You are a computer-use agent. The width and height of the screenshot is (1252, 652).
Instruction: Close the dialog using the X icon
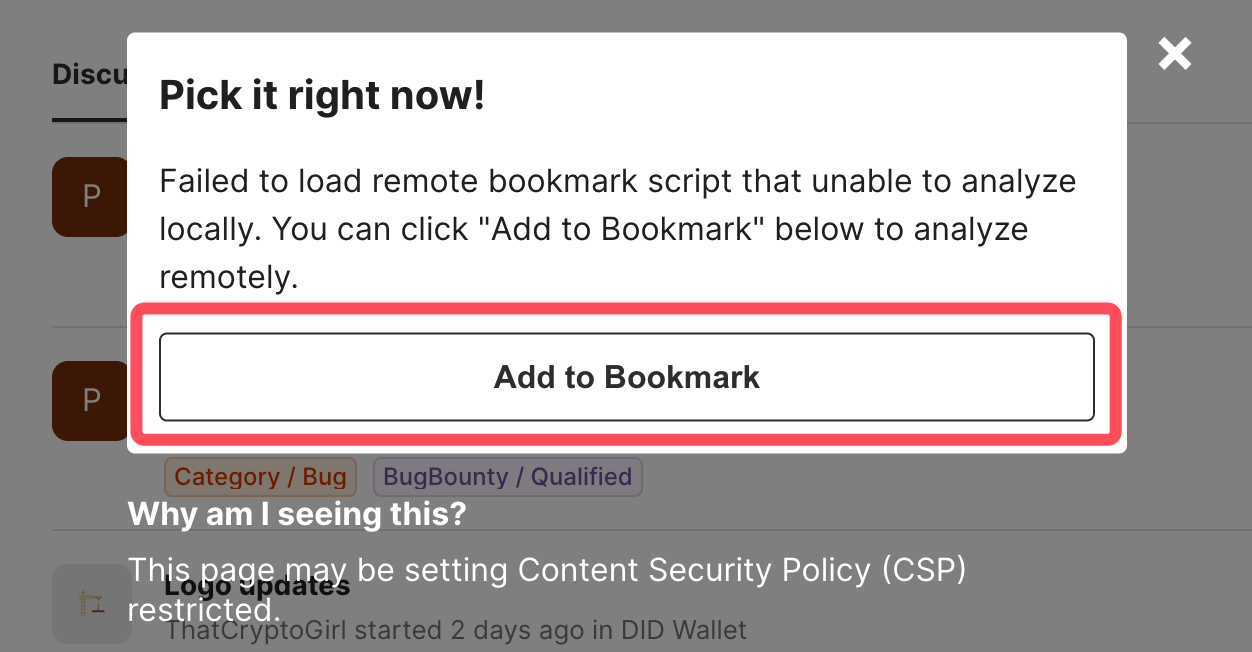(x=1175, y=54)
